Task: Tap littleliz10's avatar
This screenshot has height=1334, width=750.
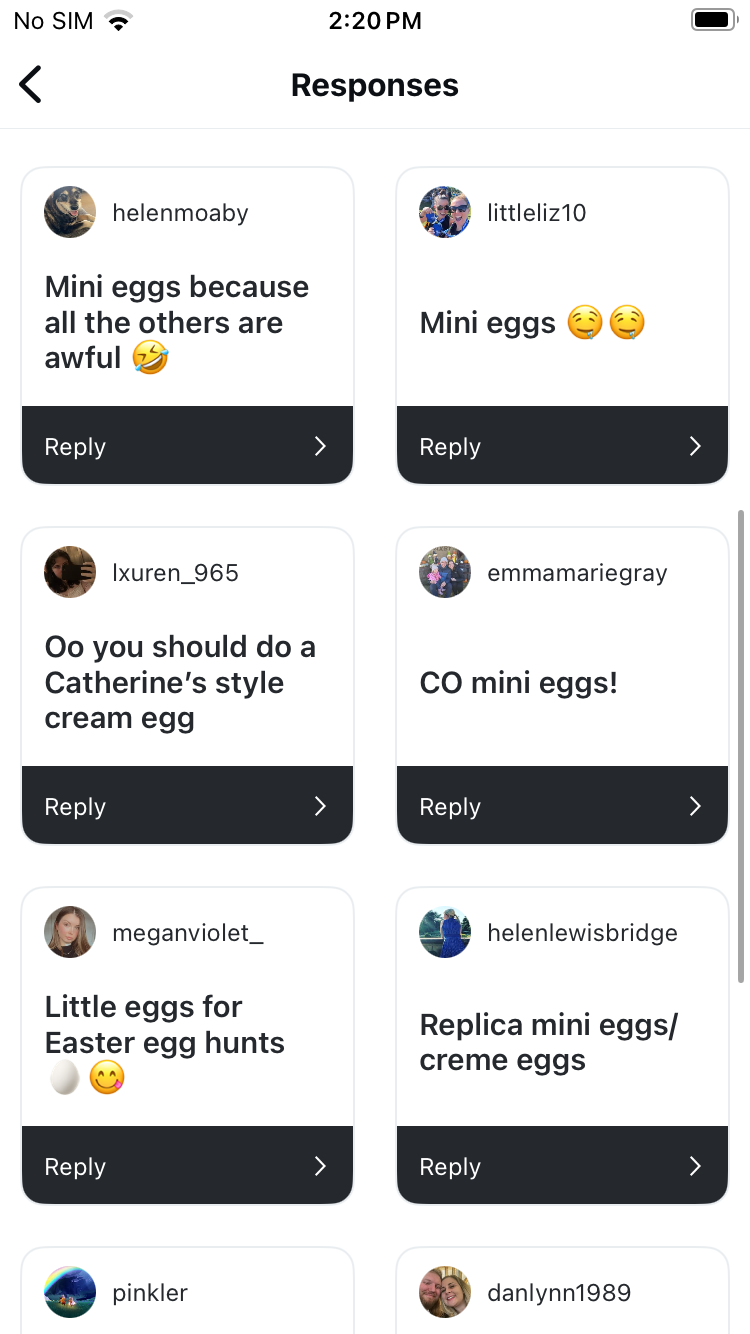Action: coord(445,212)
